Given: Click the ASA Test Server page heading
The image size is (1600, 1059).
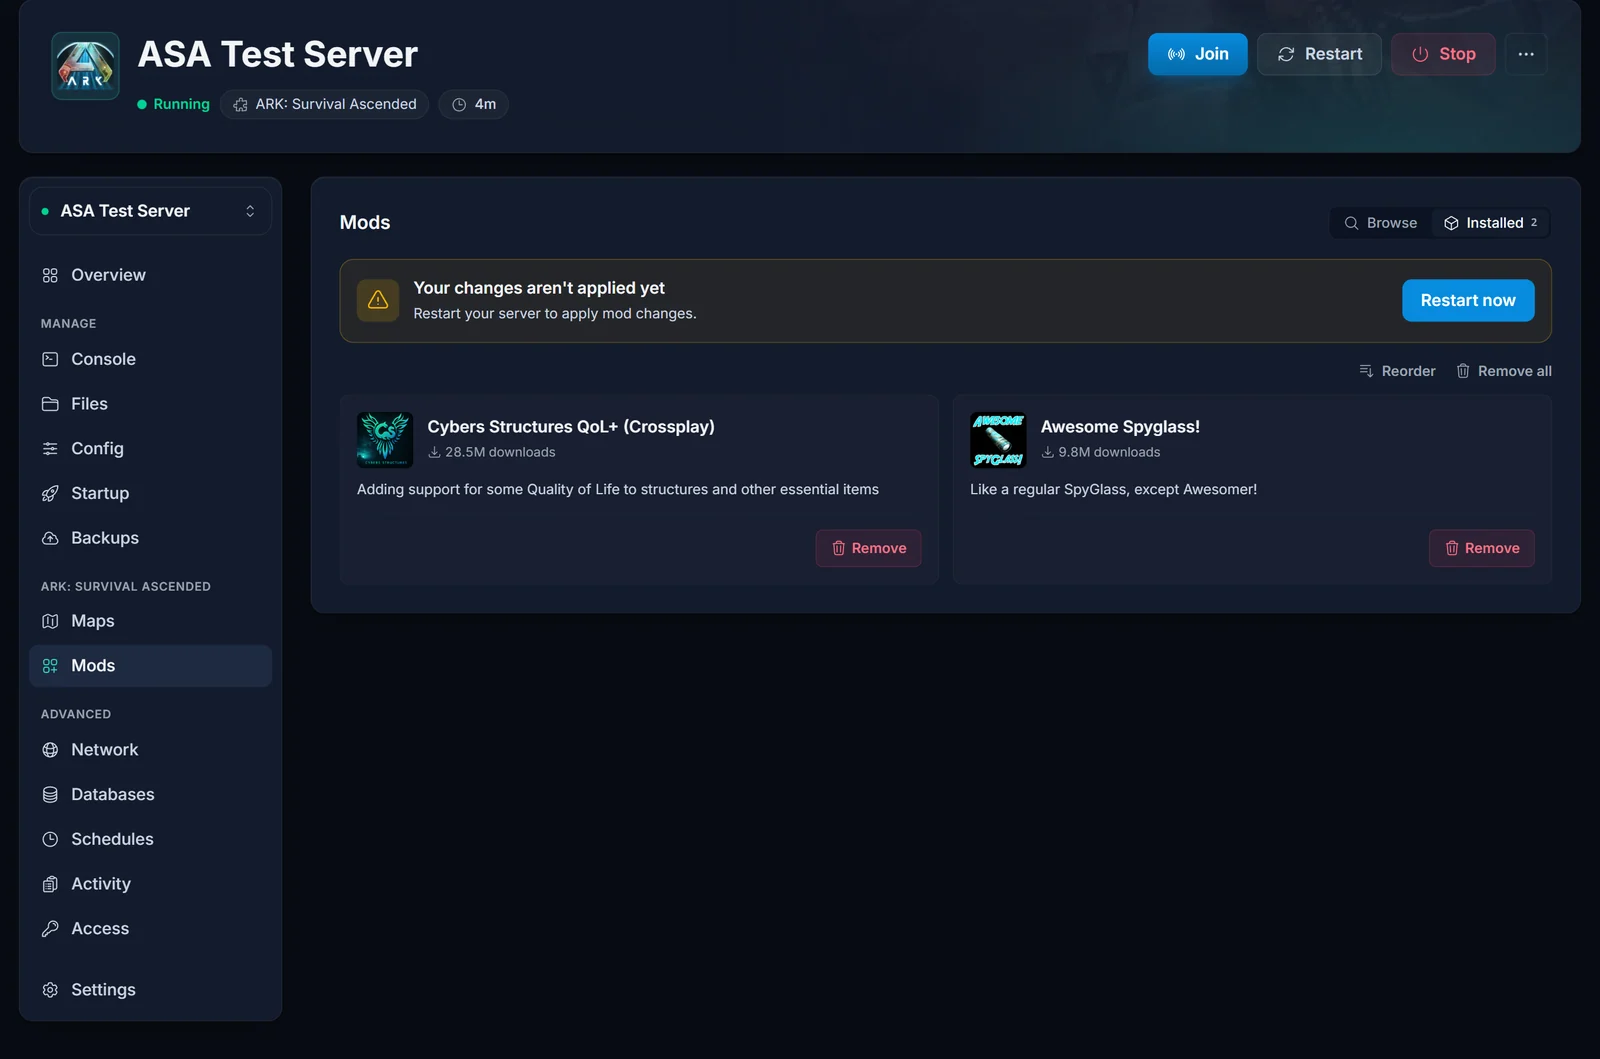Looking at the screenshot, I should tap(277, 54).
